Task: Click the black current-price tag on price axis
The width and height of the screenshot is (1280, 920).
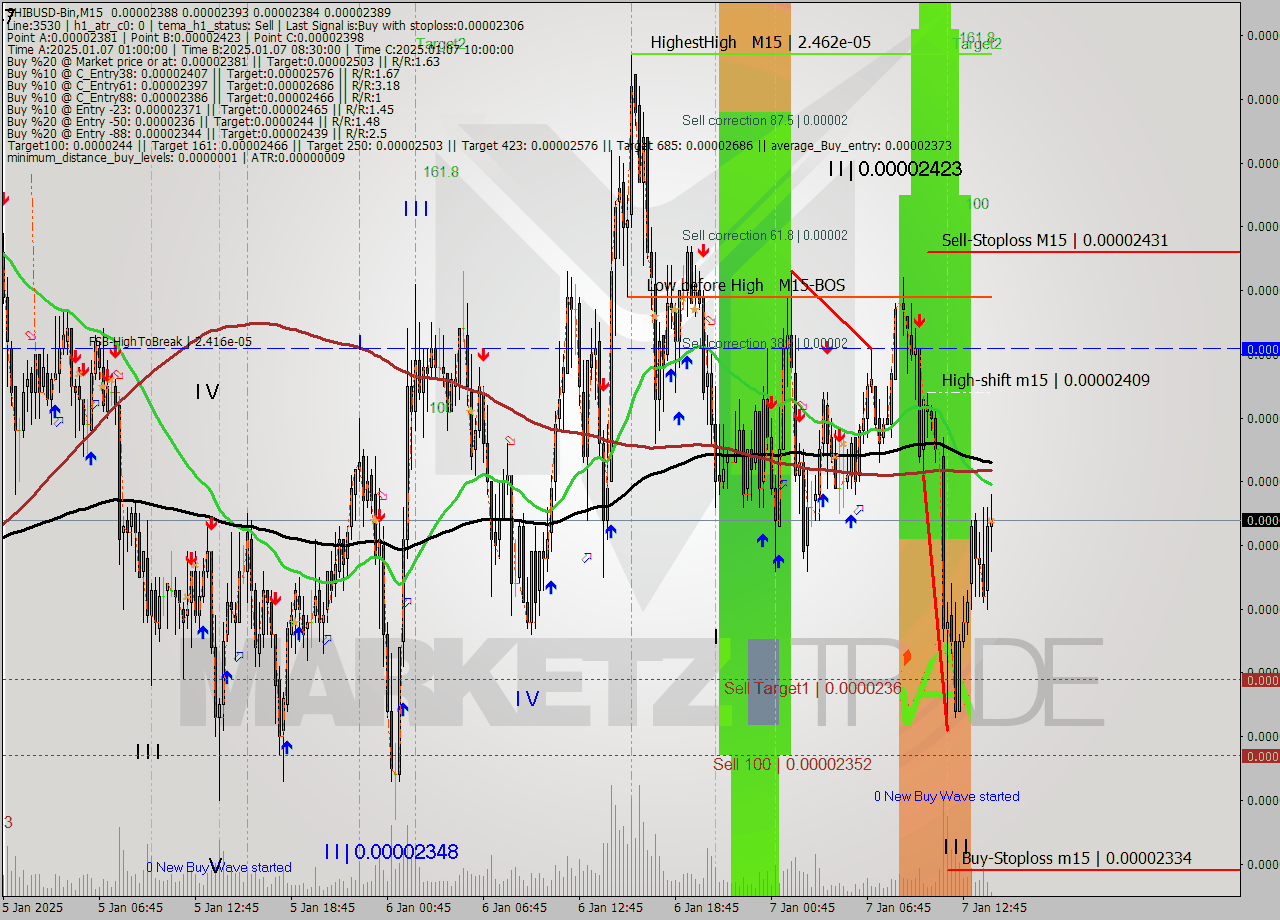Action: (x=1260, y=520)
